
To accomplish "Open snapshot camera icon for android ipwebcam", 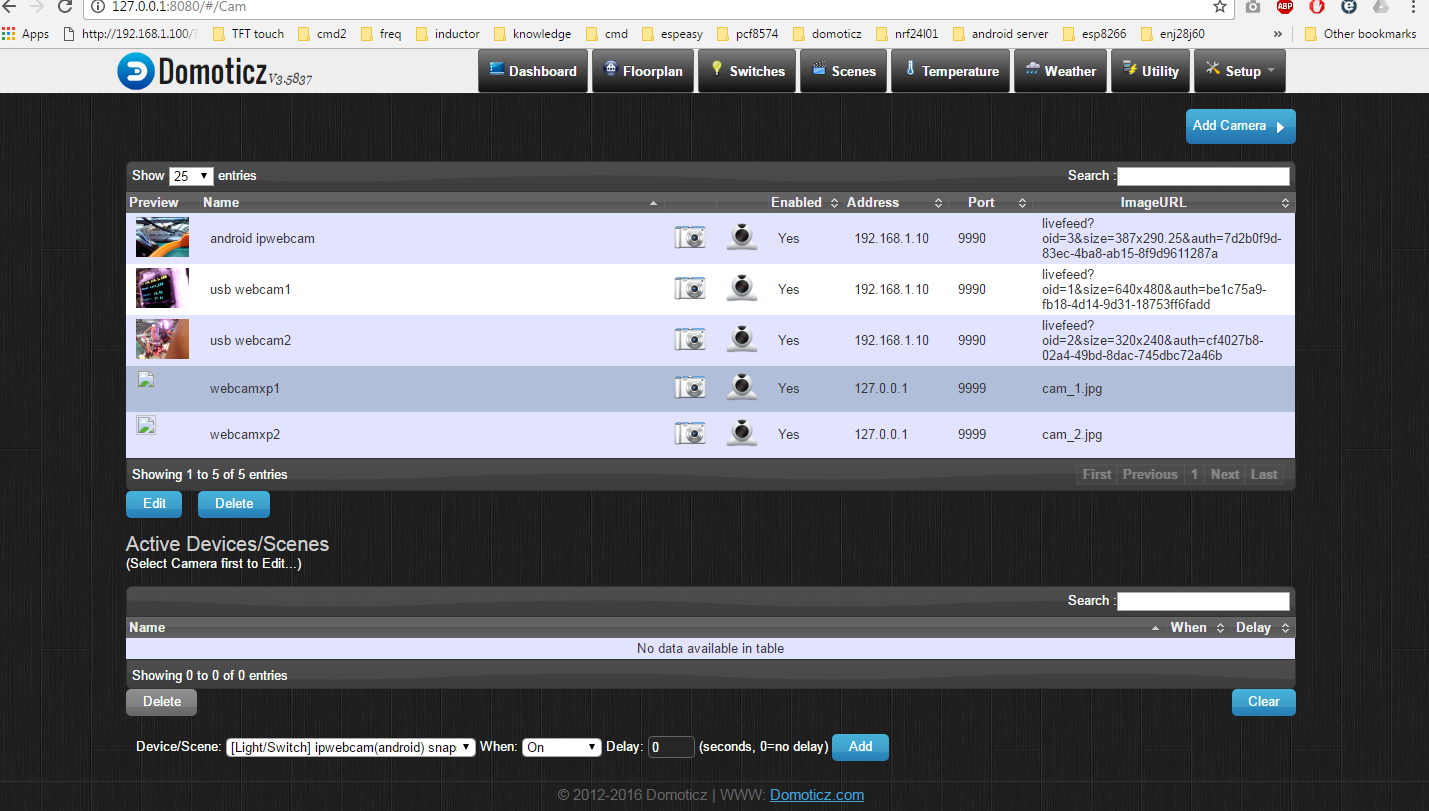I will tap(690, 238).
